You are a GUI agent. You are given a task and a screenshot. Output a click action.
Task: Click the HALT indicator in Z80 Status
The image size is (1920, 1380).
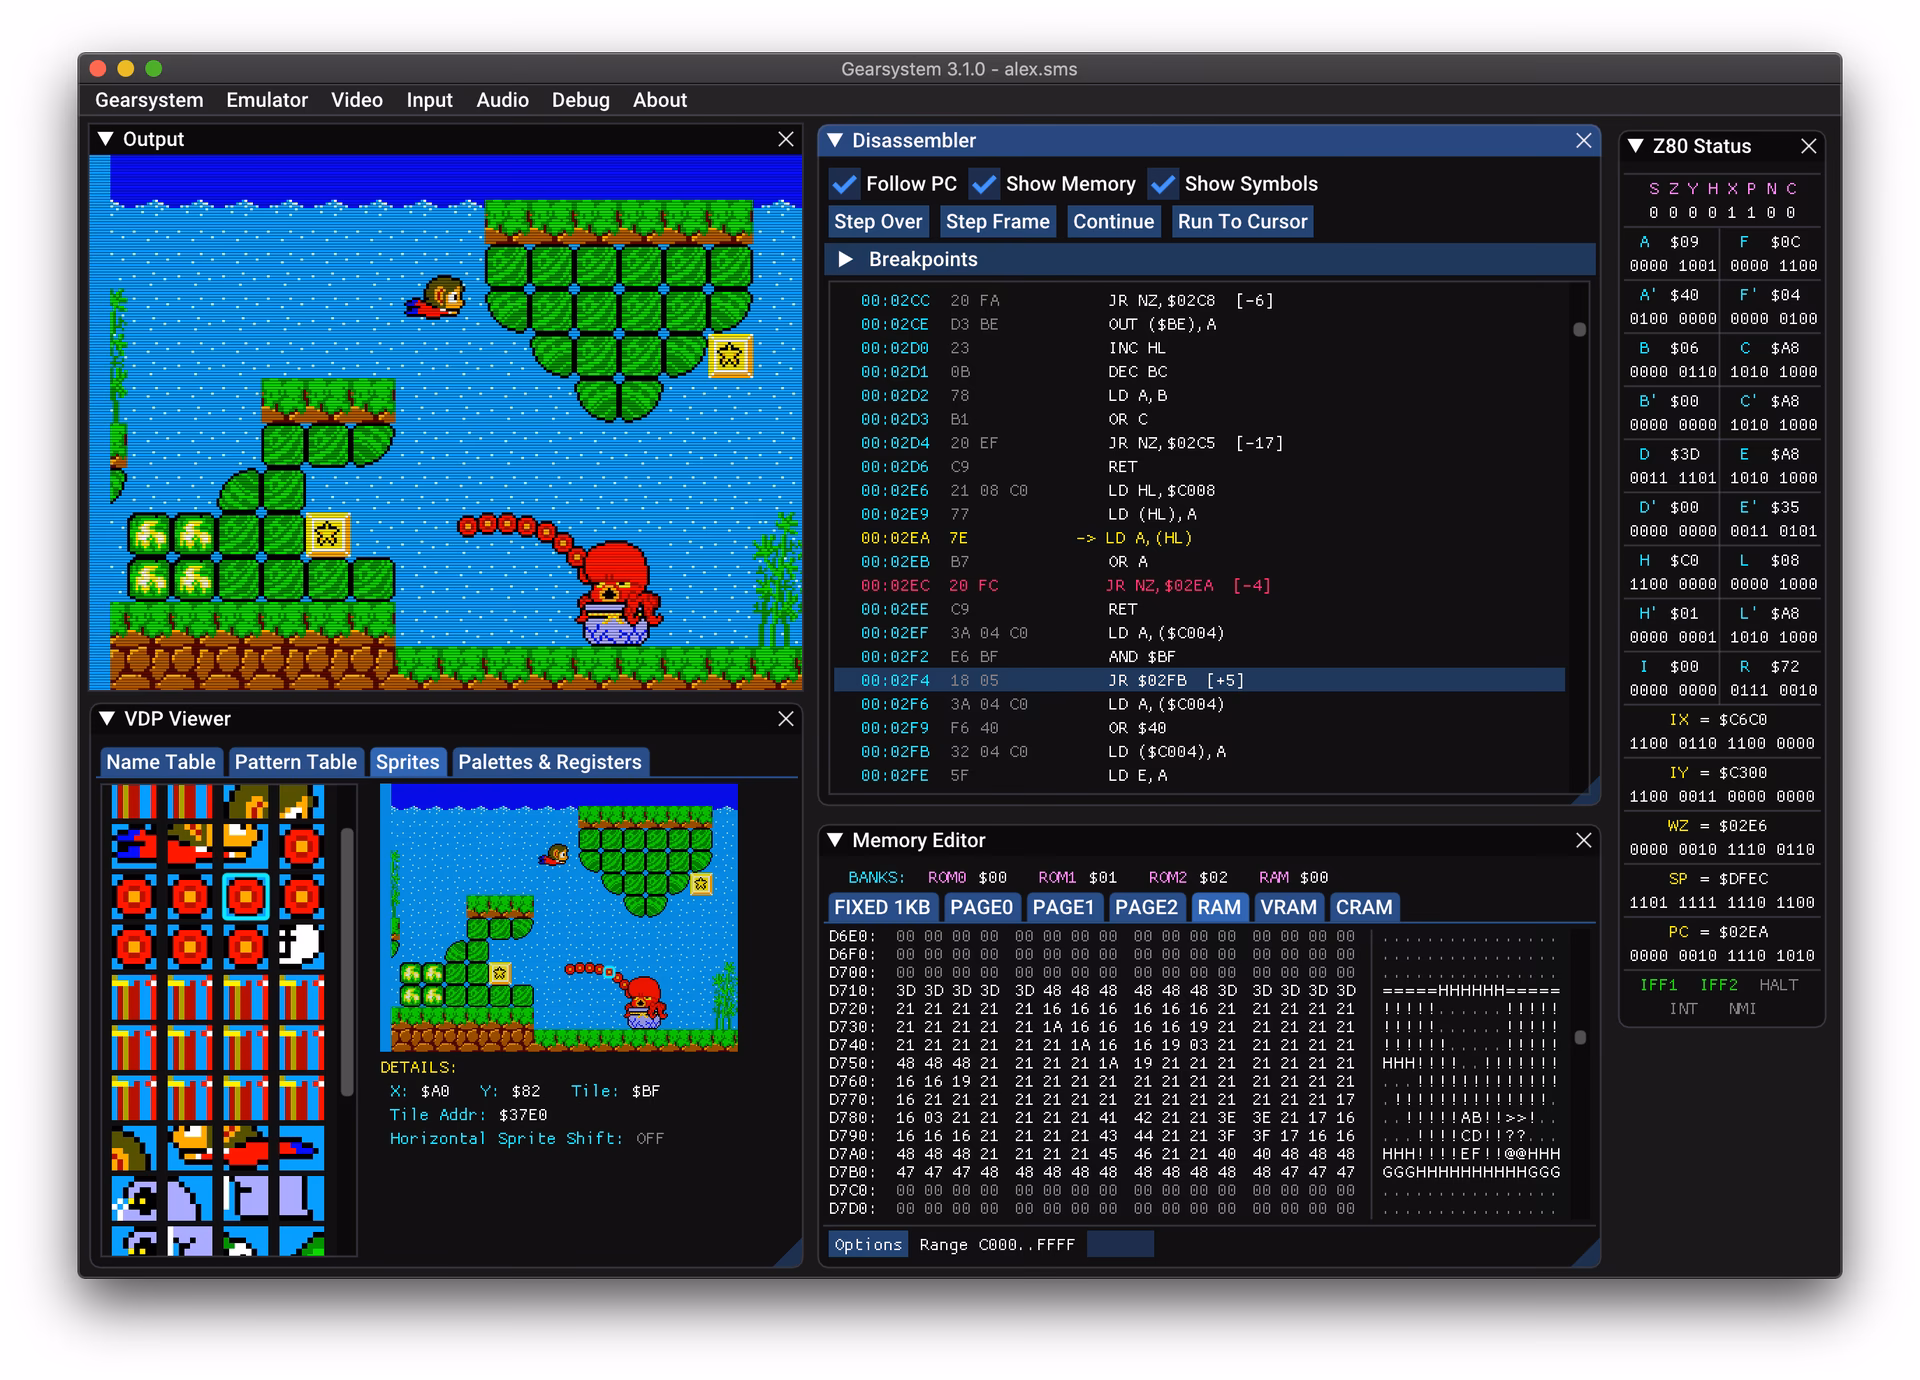pos(1778,984)
